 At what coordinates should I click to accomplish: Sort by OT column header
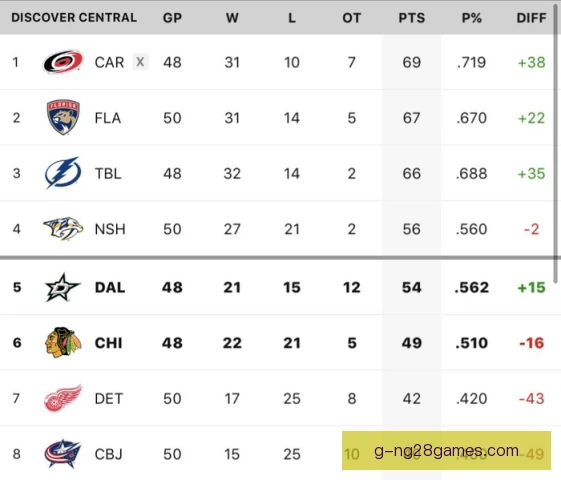351,18
